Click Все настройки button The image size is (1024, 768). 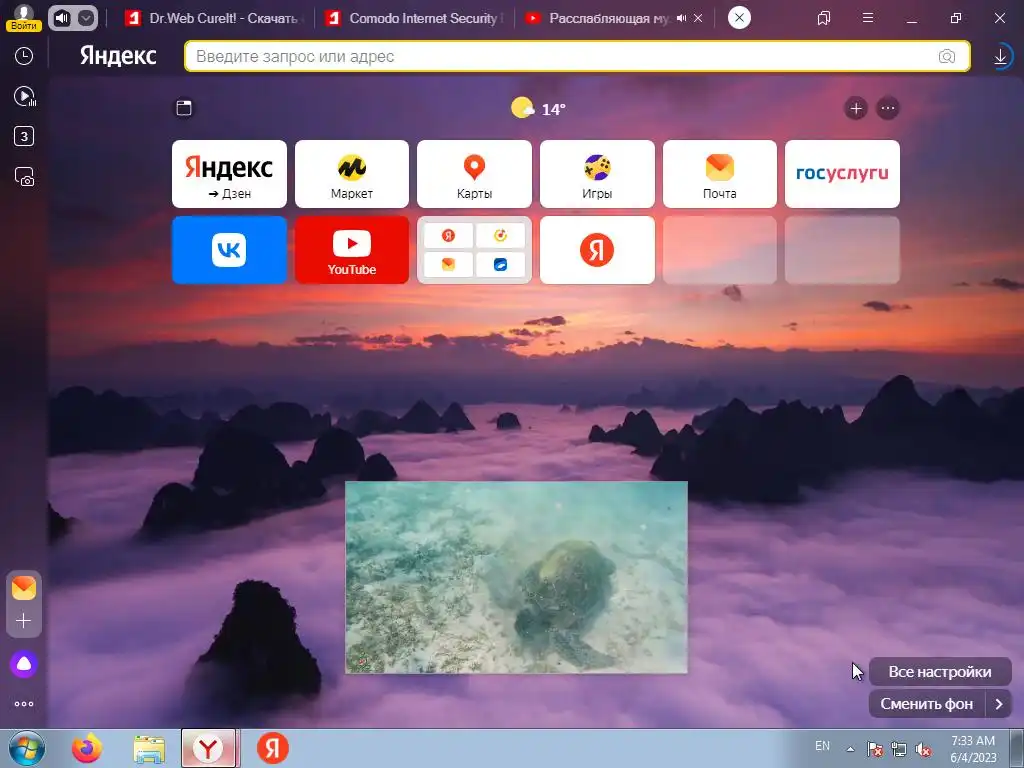[x=940, y=672]
